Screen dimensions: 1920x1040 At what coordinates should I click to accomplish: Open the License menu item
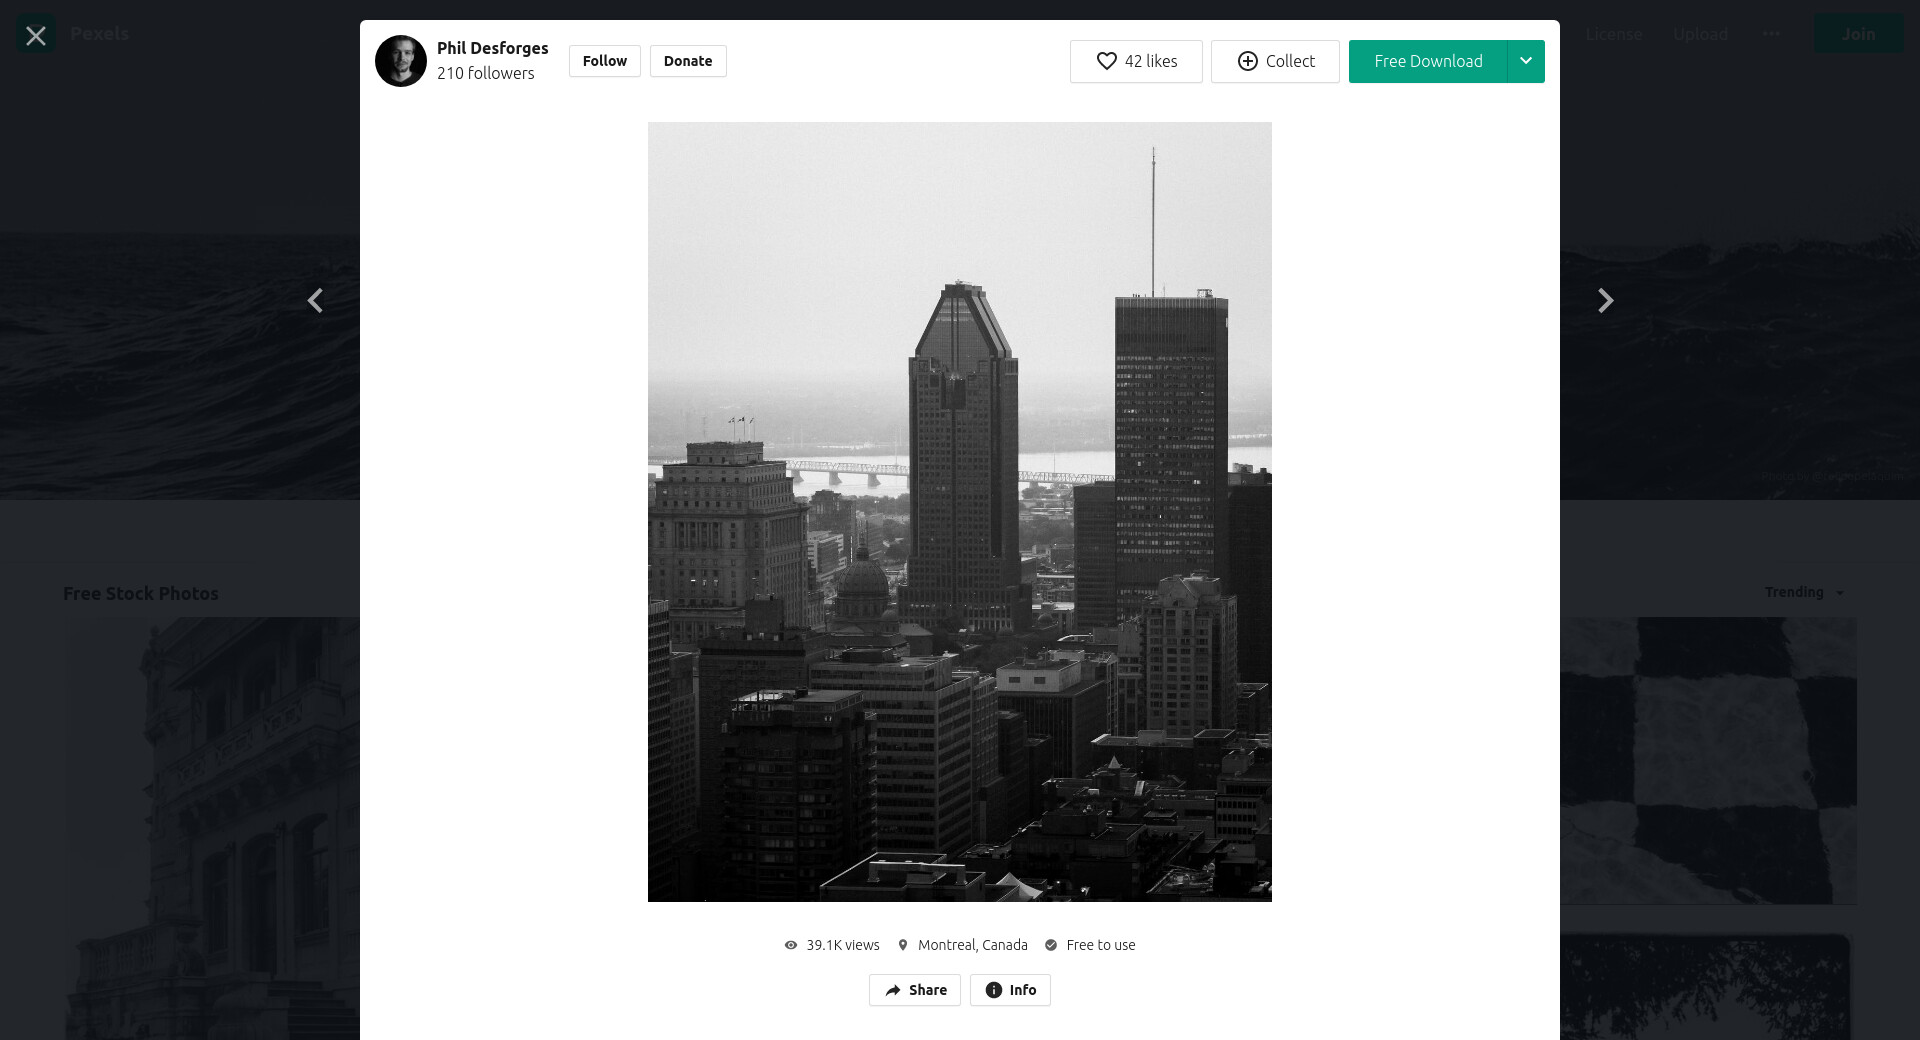[x=1613, y=34]
